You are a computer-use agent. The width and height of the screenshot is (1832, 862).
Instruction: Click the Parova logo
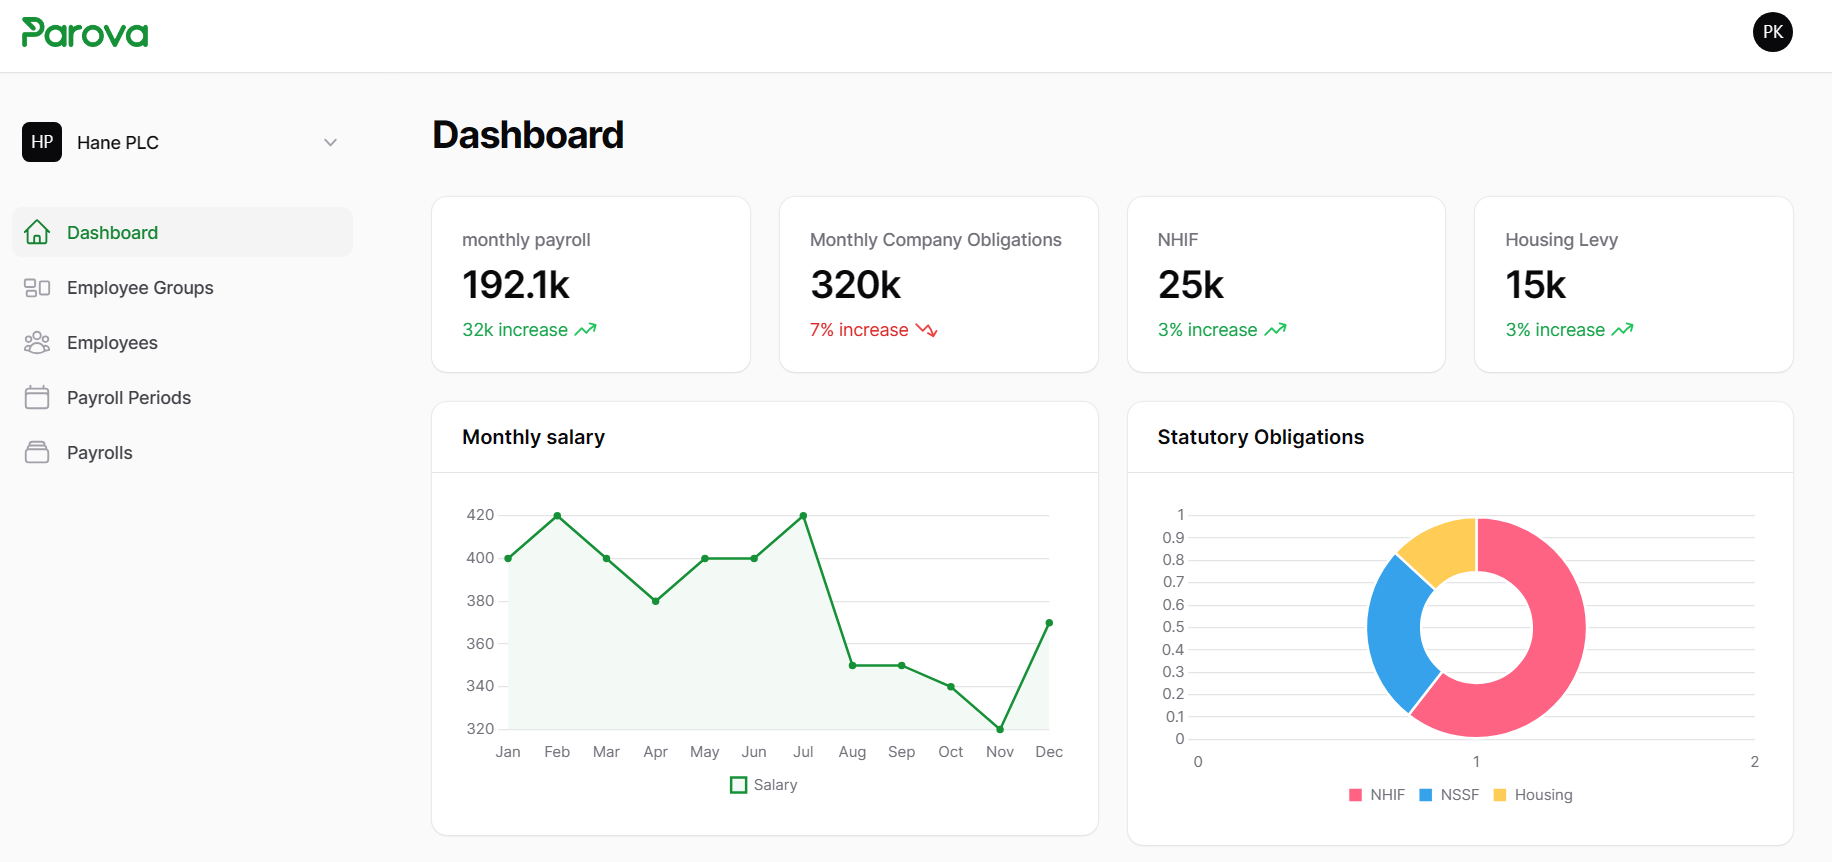pos(85,33)
